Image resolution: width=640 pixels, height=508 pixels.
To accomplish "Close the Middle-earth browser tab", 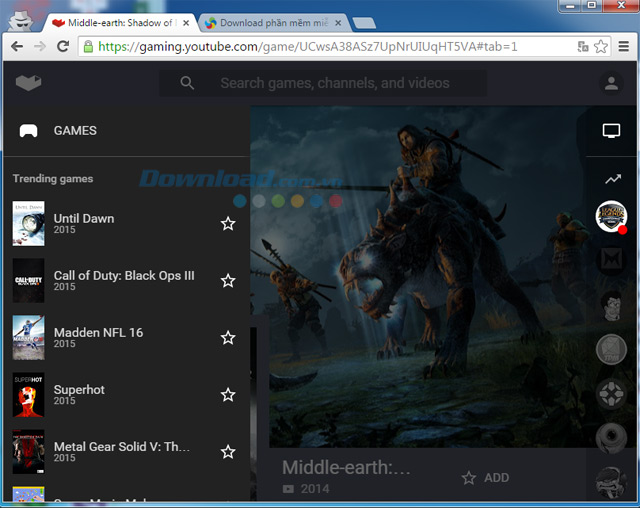I will (x=186, y=23).
